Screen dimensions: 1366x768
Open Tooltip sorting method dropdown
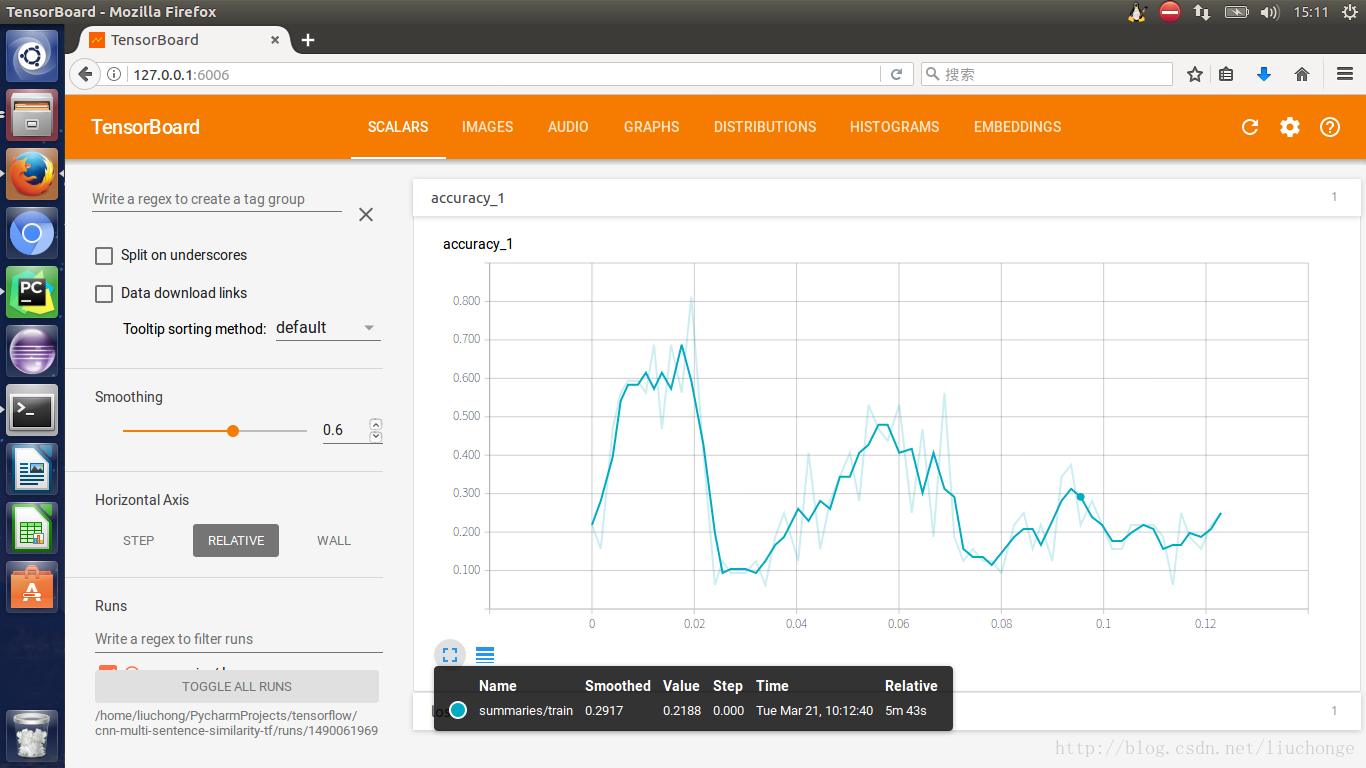(x=328, y=328)
